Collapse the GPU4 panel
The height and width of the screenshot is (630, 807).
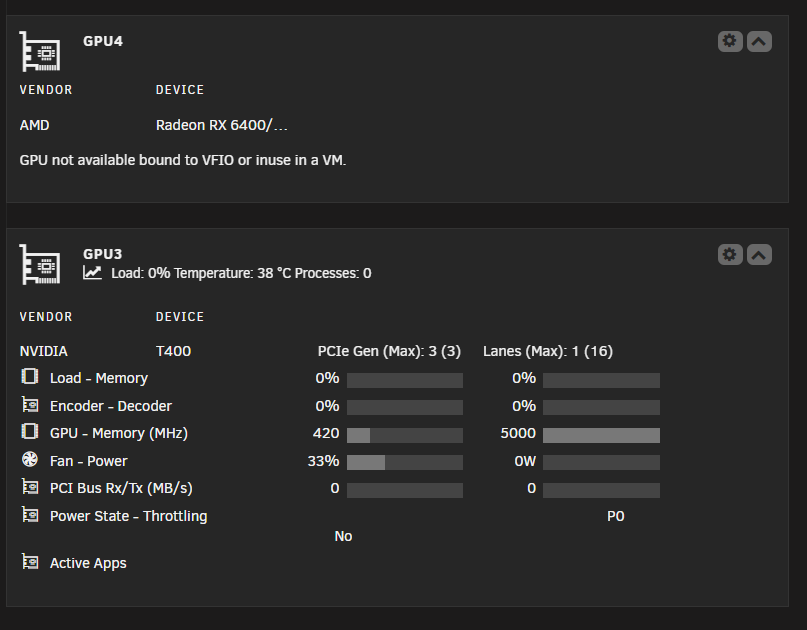[x=759, y=41]
